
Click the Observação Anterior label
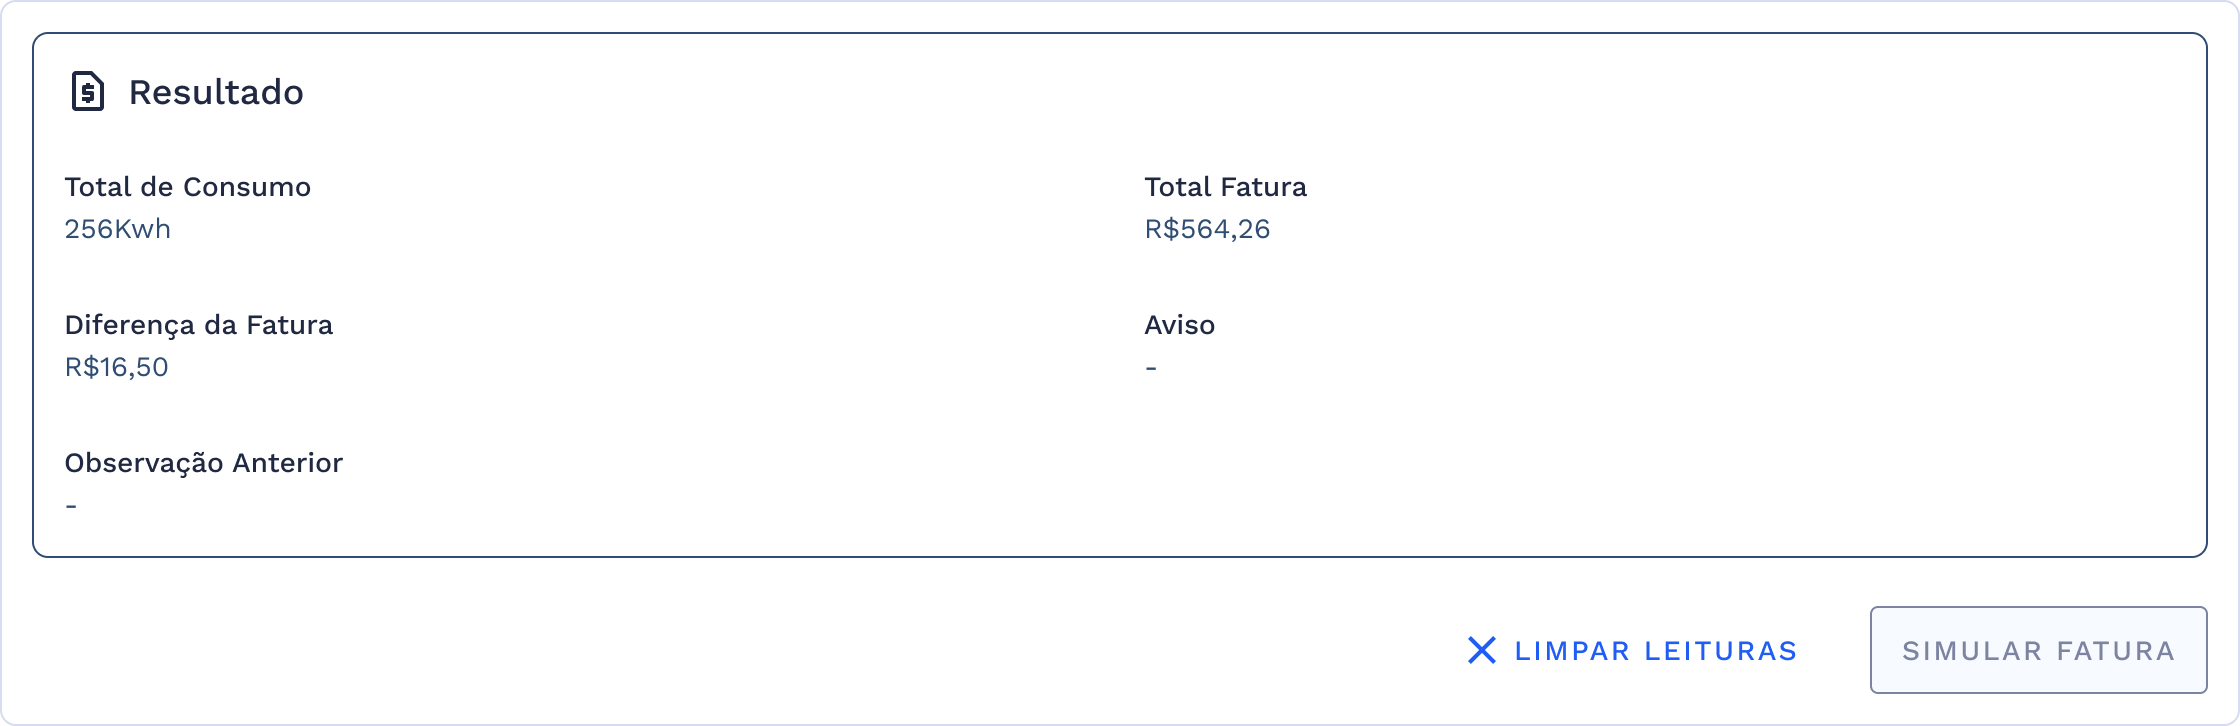pos(204,463)
